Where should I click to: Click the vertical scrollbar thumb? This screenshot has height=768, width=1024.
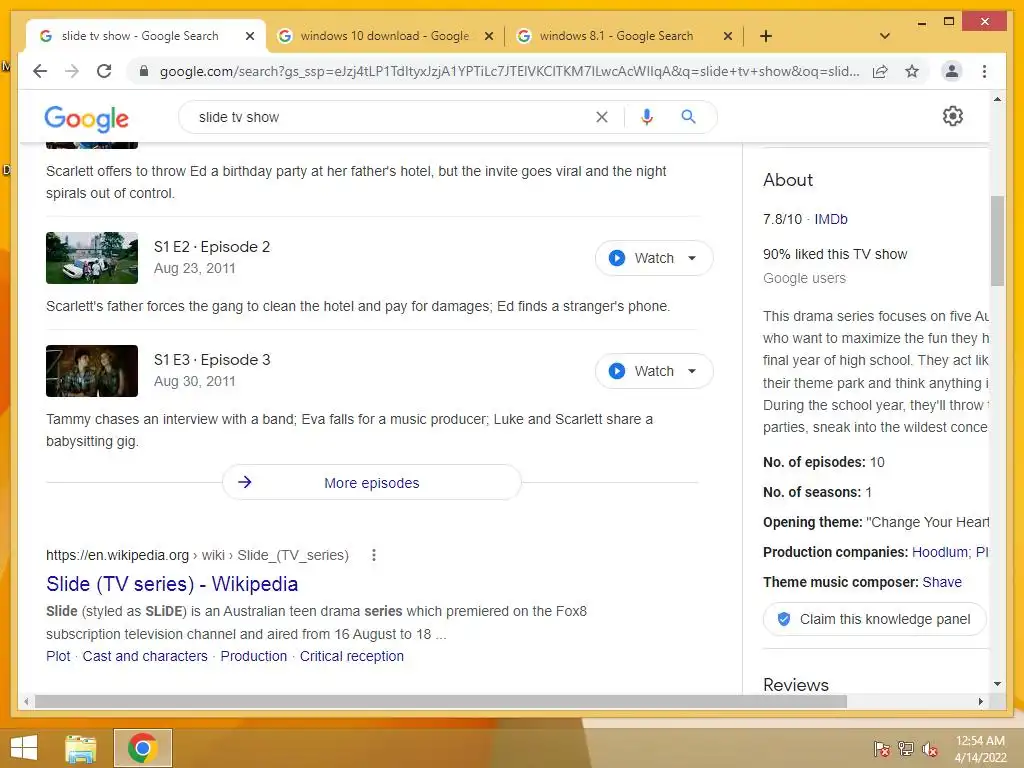click(997, 240)
